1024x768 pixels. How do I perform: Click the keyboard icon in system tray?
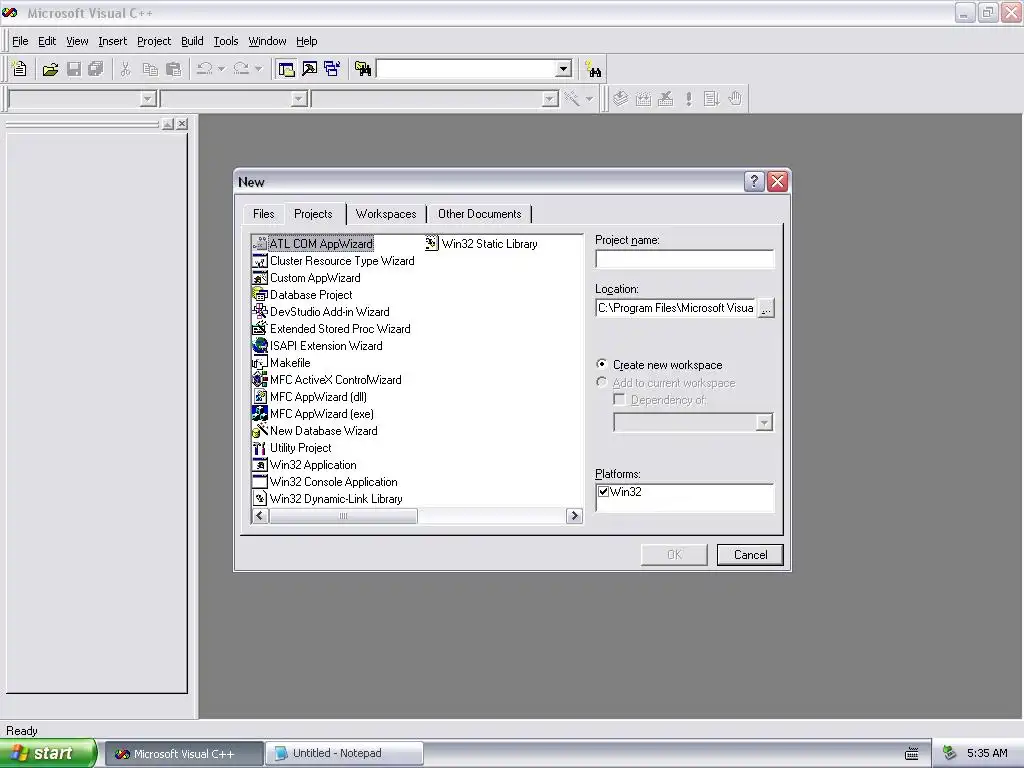(912, 754)
